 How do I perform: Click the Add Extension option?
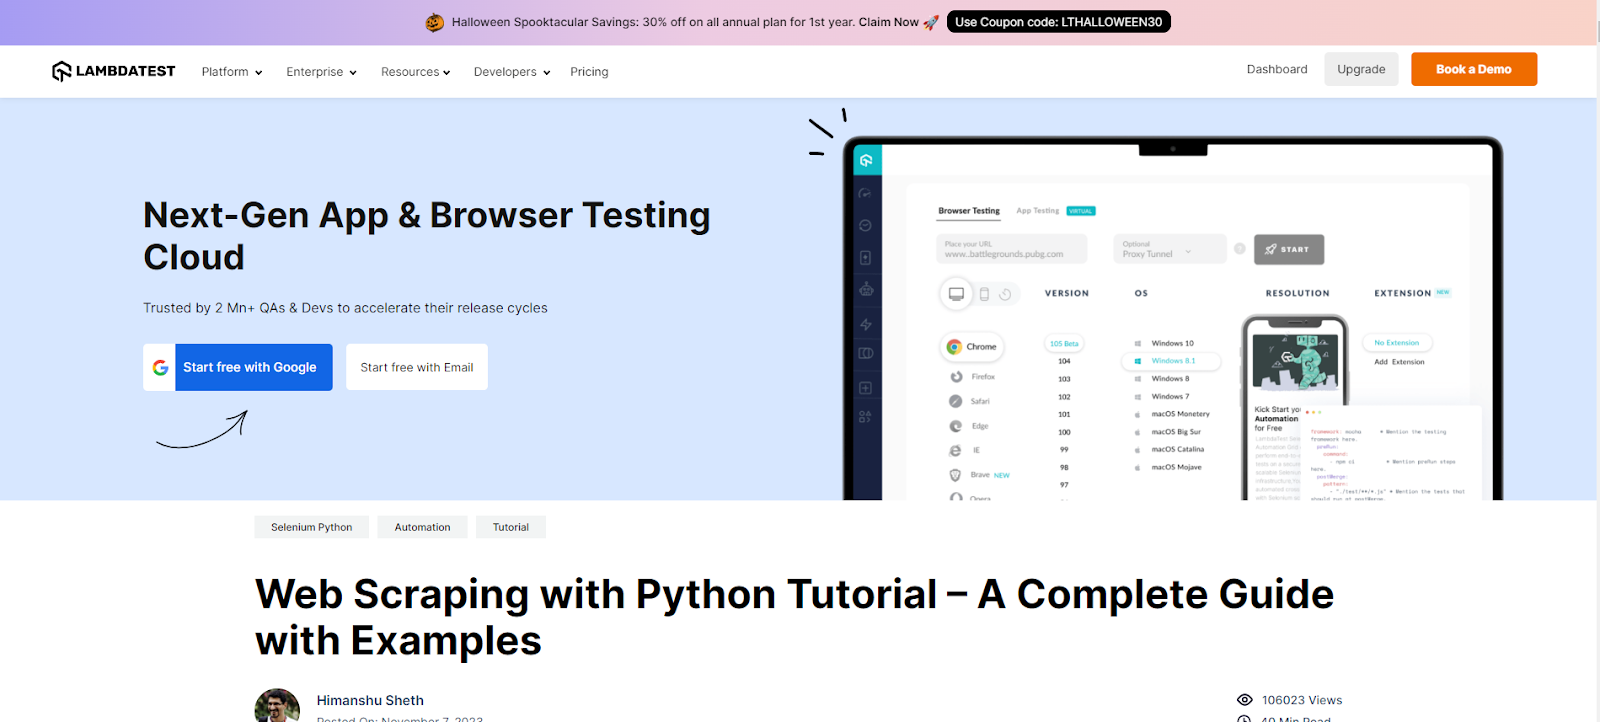tap(1399, 362)
